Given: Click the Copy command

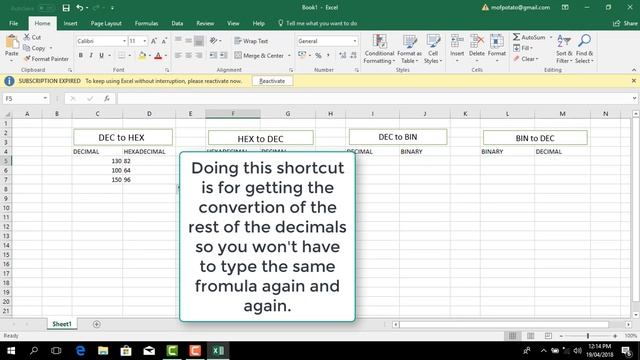Looking at the screenshot, I should (38, 48).
